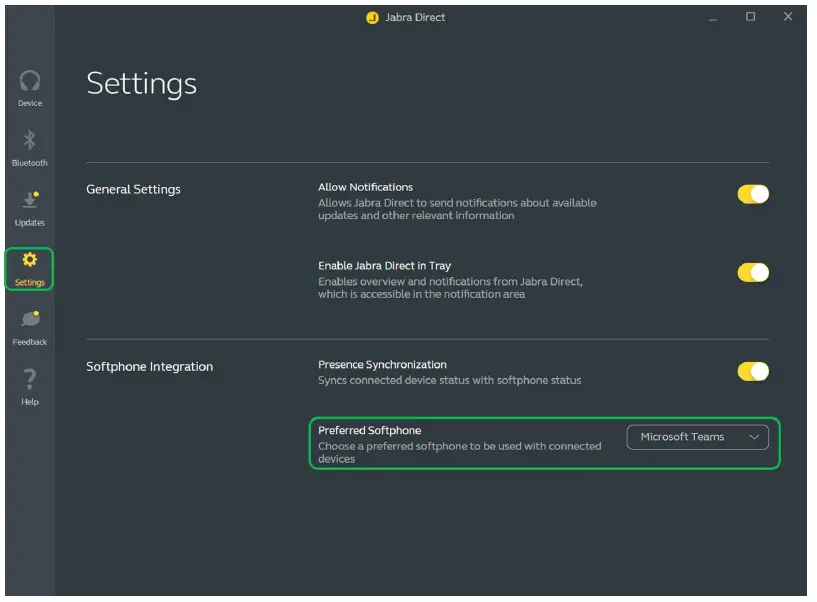Screen dimensions: 817x602
Task: Disable the Allow Notifications toggle
Action: pos(753,194)
